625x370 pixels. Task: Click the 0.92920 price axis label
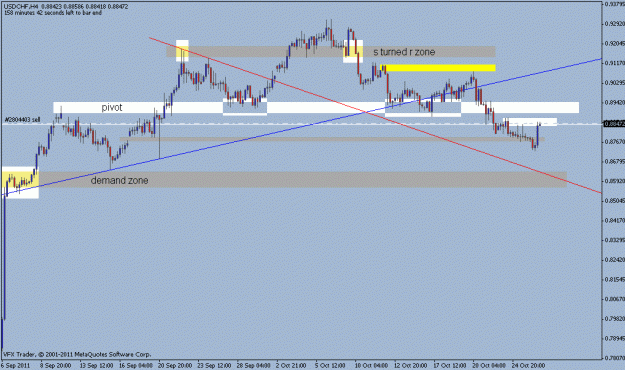point(615,24)
